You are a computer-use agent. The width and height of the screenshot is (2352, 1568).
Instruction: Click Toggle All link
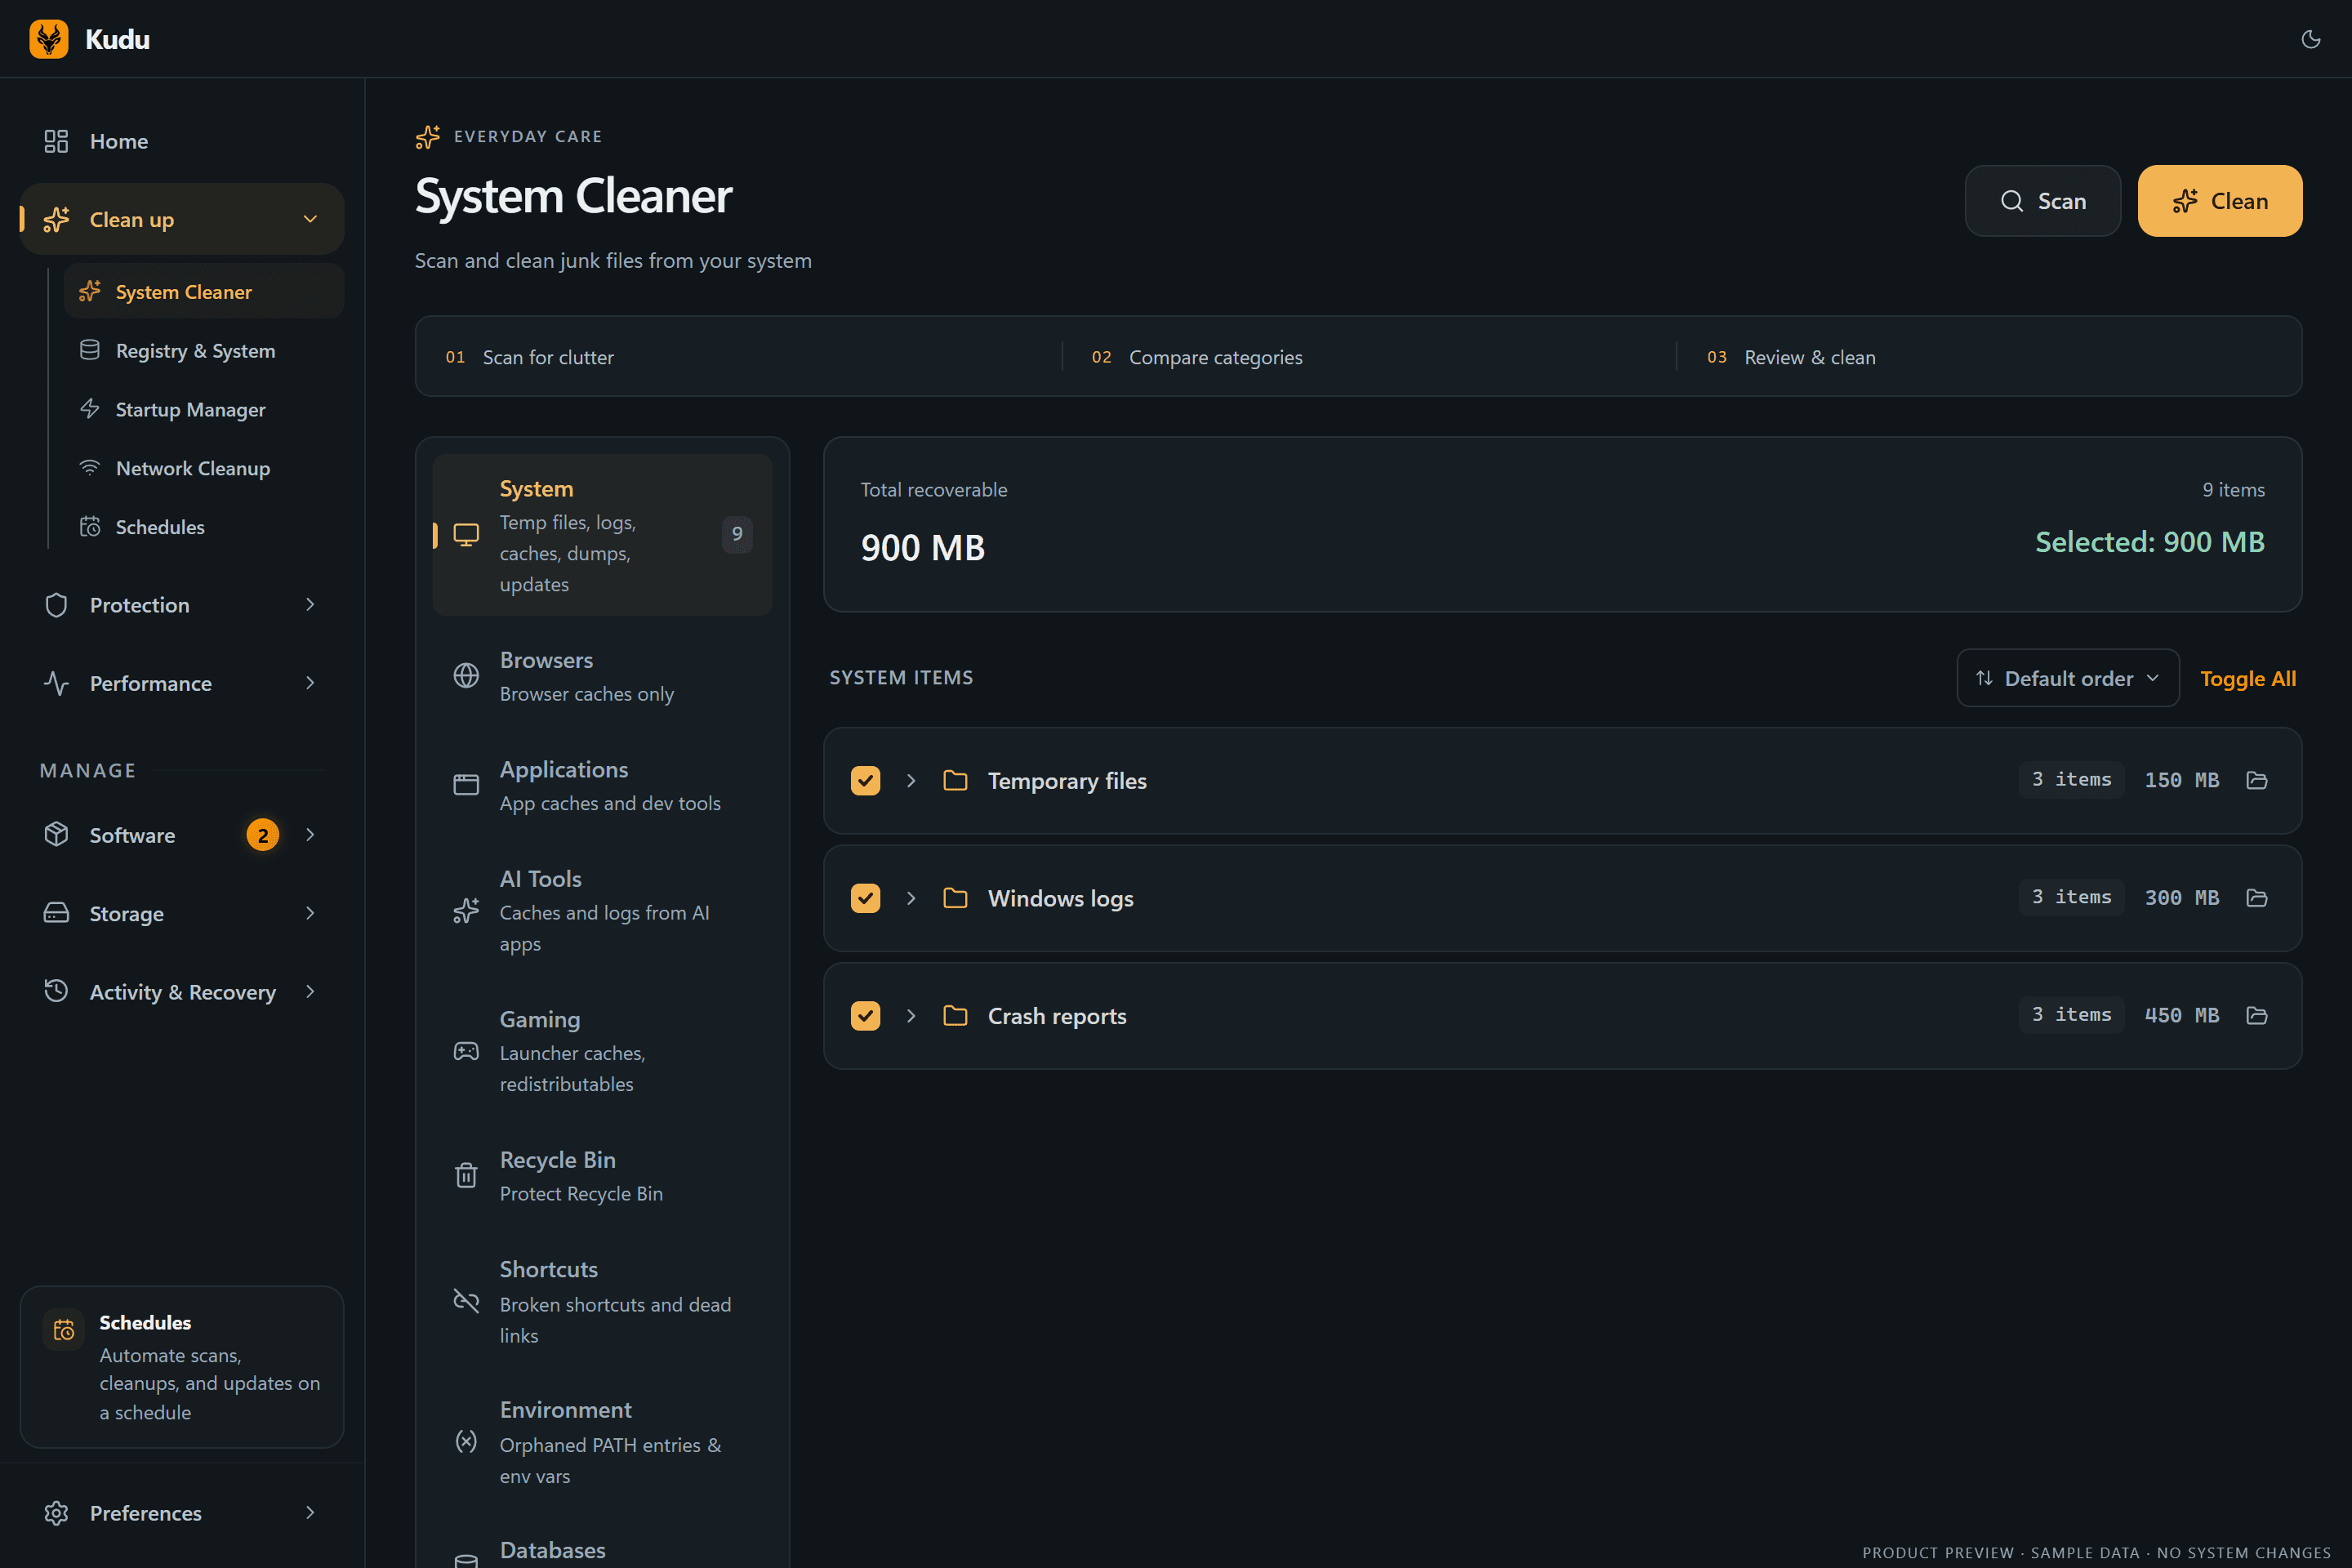pyautogui.click(x=2247, y=678)
